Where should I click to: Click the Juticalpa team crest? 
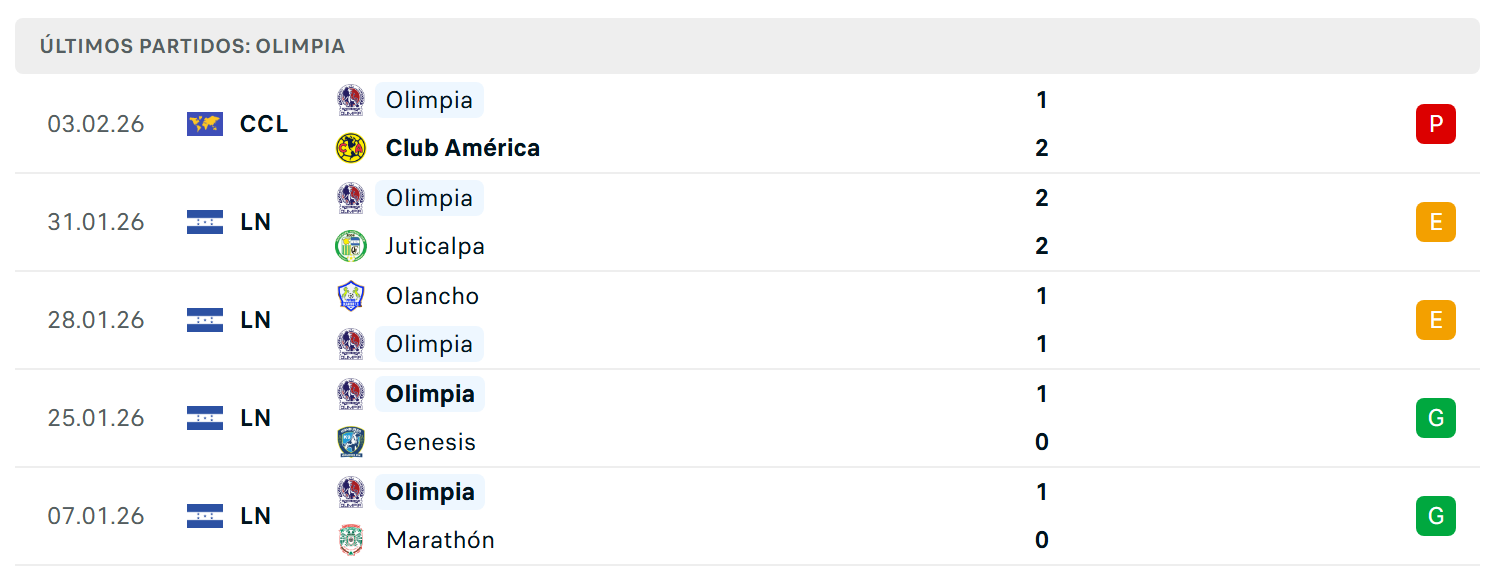click(351, 246)
